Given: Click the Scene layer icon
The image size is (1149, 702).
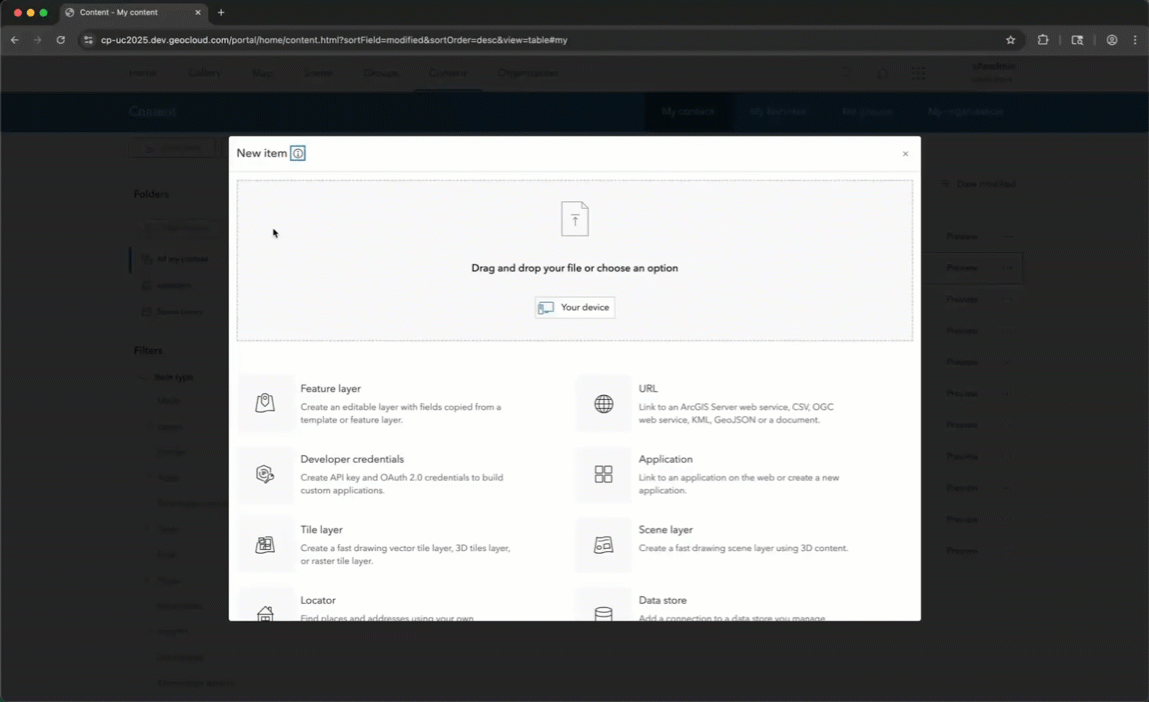Looking at the screenshot, I should [604, 544].
